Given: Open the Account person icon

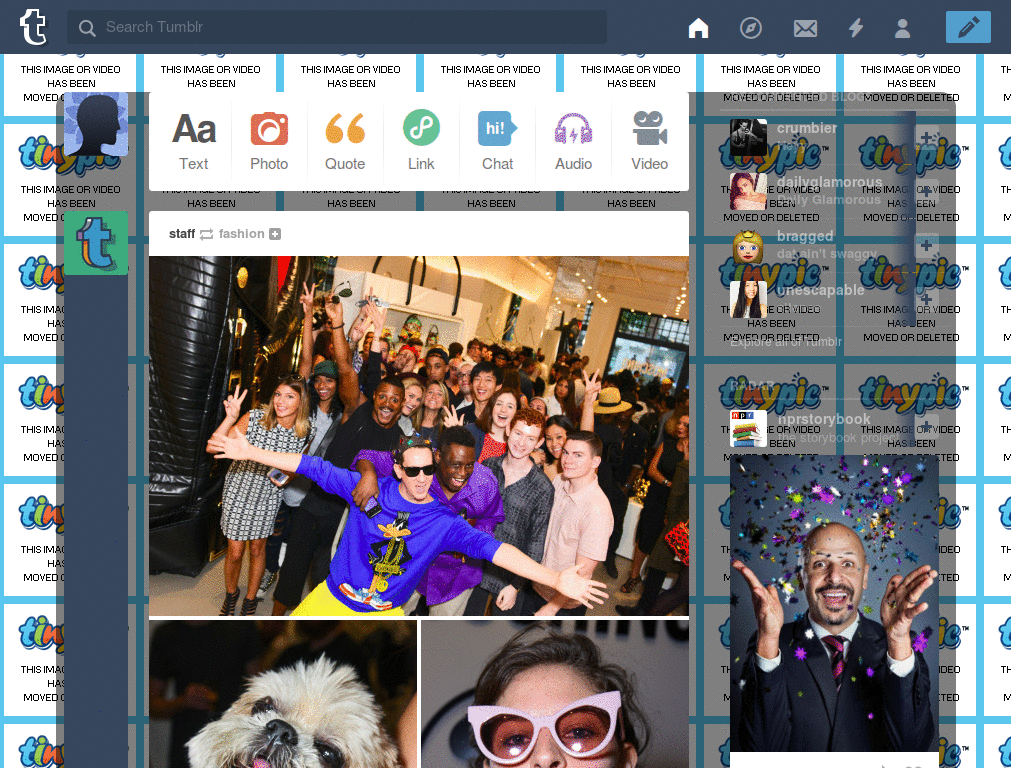Looking at the screenshot, I should 903,28.
